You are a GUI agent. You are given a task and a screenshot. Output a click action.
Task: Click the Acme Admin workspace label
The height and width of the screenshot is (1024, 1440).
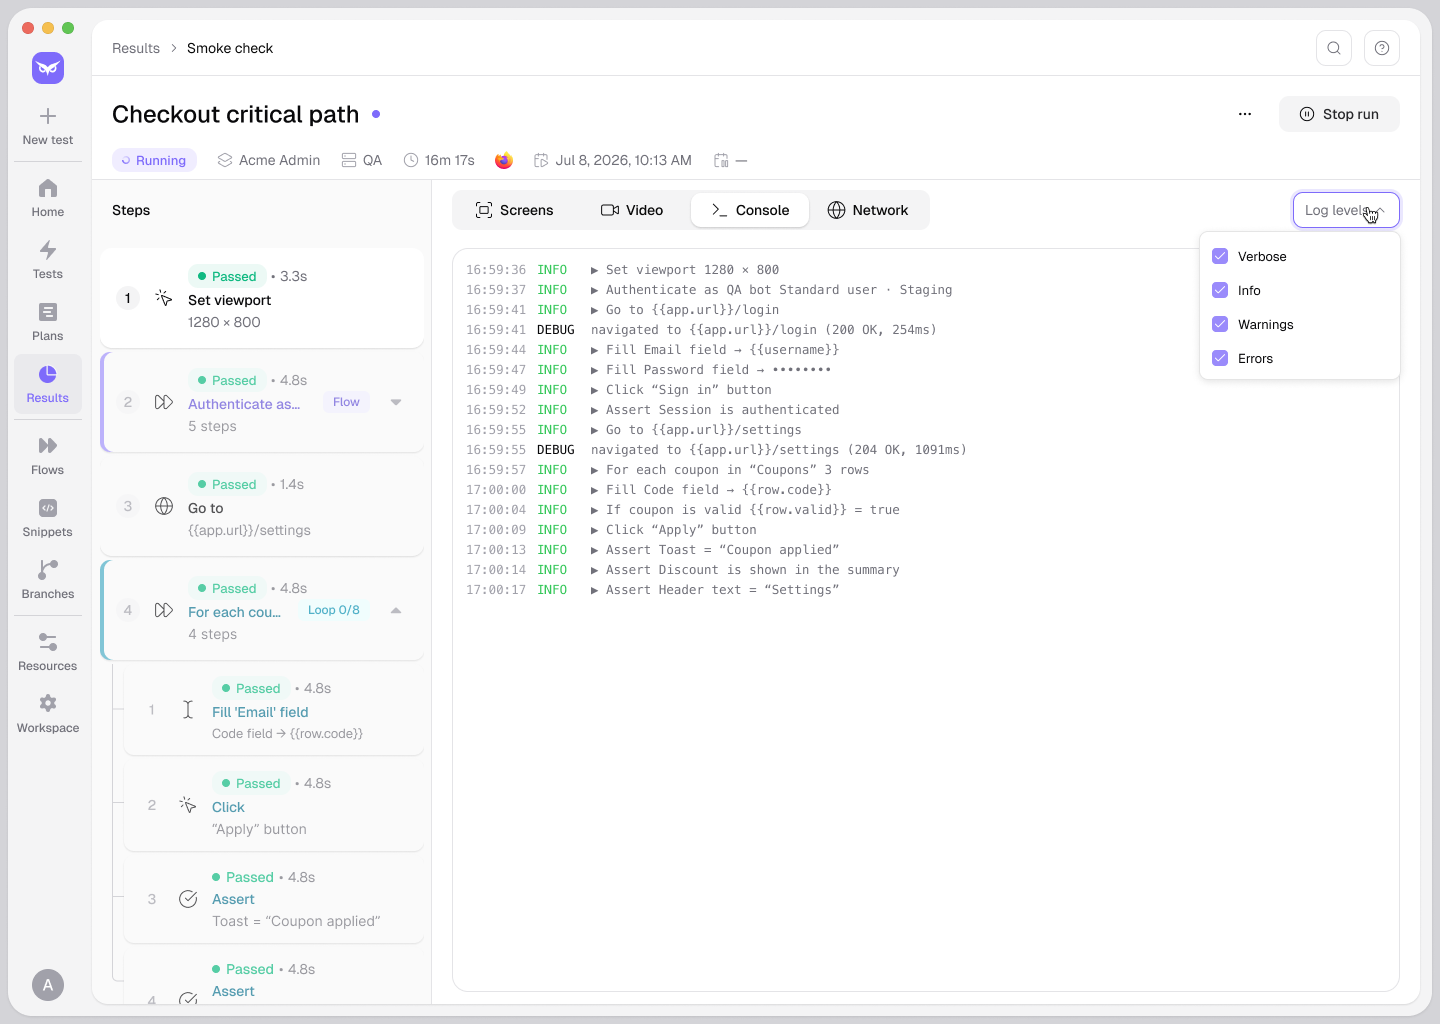pos(269,160)
